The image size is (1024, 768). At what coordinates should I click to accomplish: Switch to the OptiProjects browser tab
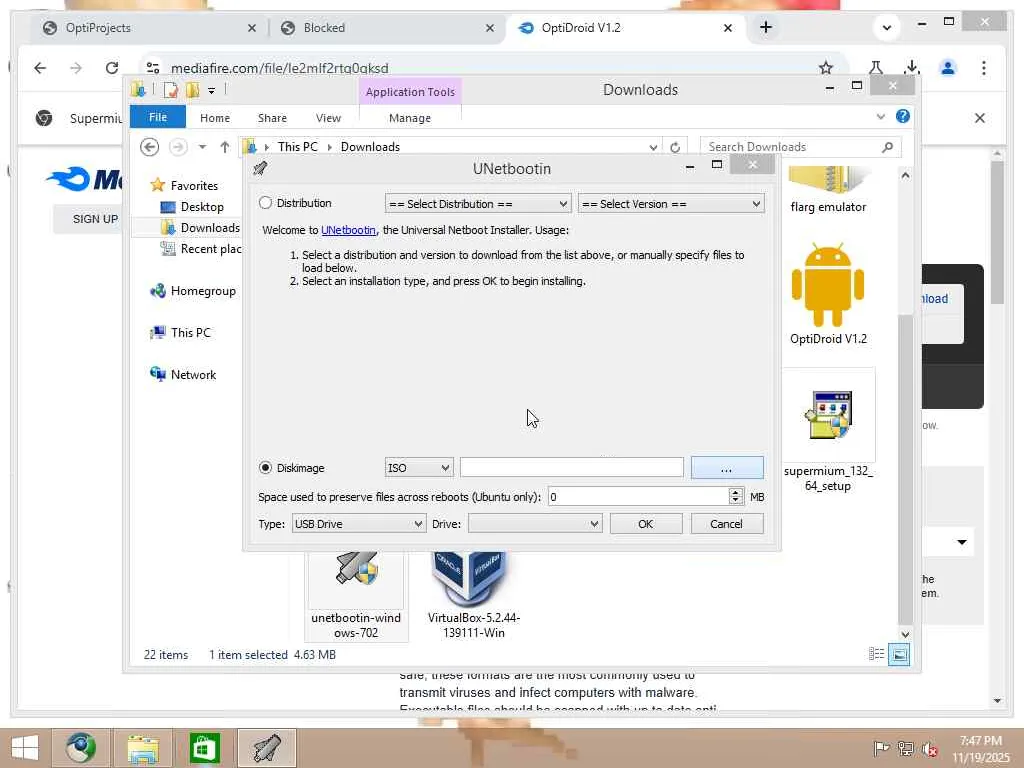[x=149, y=27]
